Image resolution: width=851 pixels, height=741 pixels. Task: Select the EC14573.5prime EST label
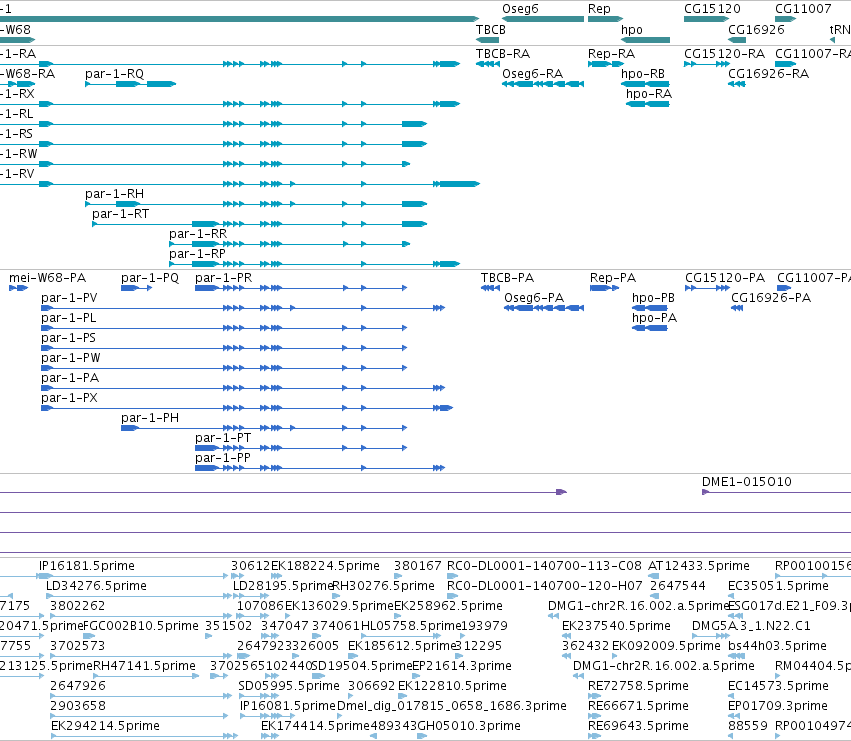click(x=778, y=686)
